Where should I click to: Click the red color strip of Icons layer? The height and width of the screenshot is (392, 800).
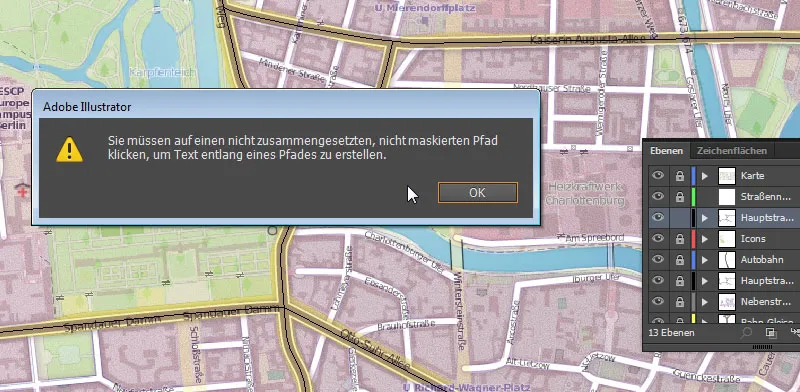pyautogui.click(x=693, y=239)
